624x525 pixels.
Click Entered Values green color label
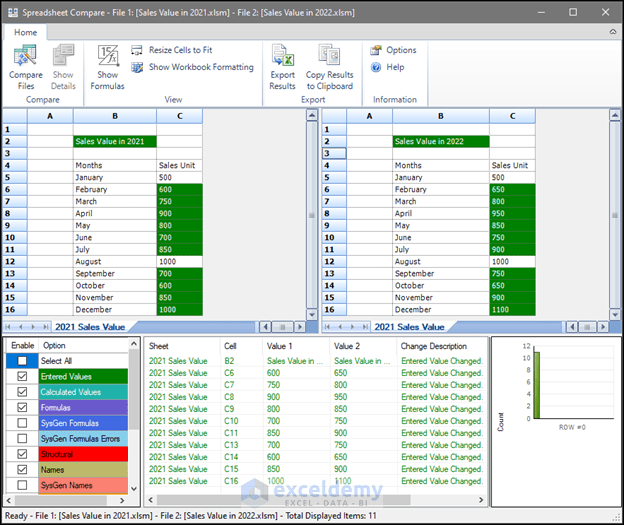pyautogui.click(x=83, y=376)
